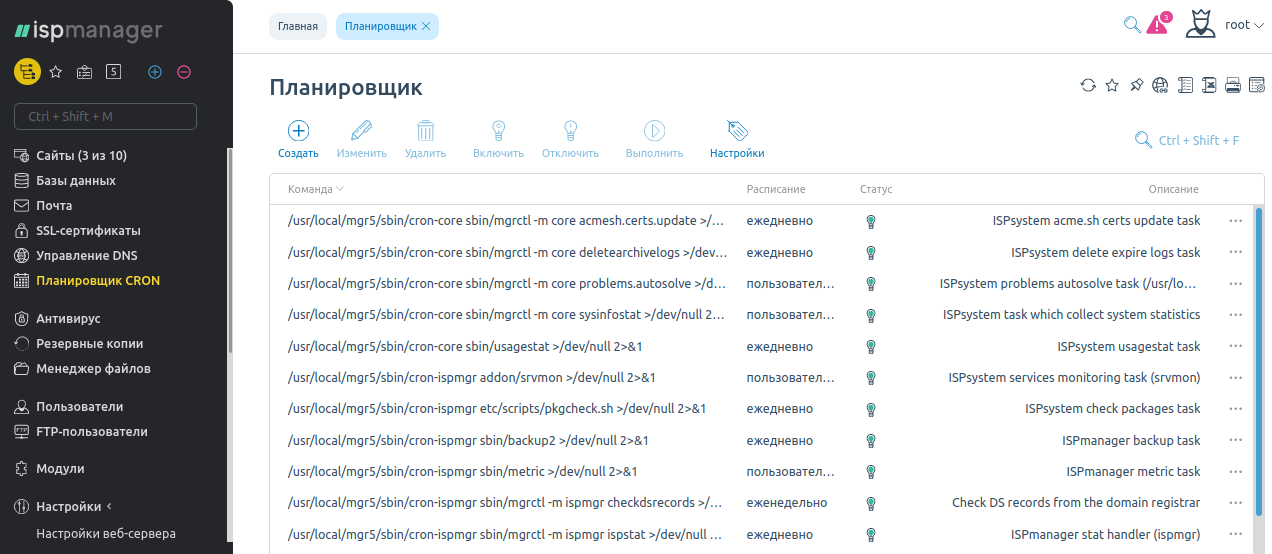Open favorites star in the sidebar
This screenshot has height=554, width=1272.
[56, 72]
